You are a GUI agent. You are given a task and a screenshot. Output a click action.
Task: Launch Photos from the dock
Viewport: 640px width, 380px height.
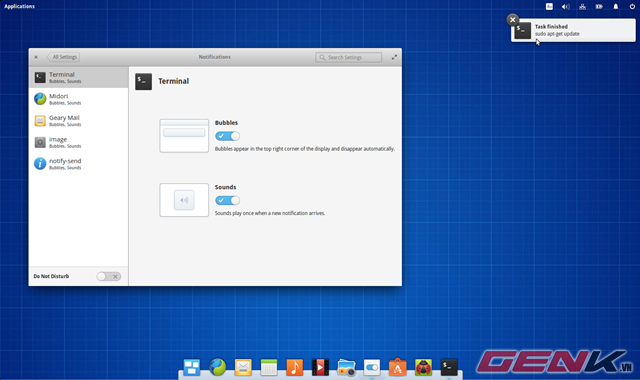point(346,367)
